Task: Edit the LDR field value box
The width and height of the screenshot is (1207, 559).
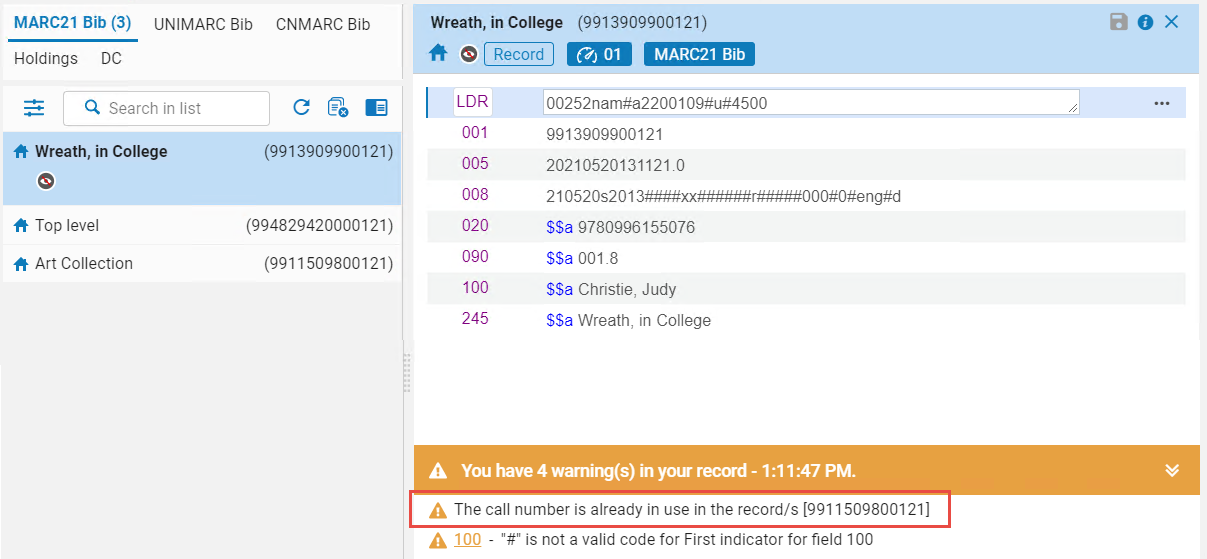Action: pyautogui.click(x=811, y=102)
